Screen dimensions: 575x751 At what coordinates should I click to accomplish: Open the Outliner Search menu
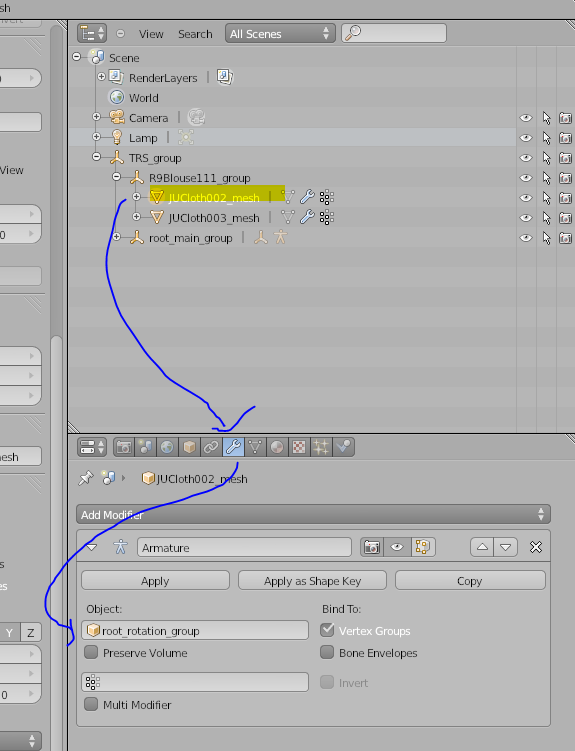tap(195, 34)
